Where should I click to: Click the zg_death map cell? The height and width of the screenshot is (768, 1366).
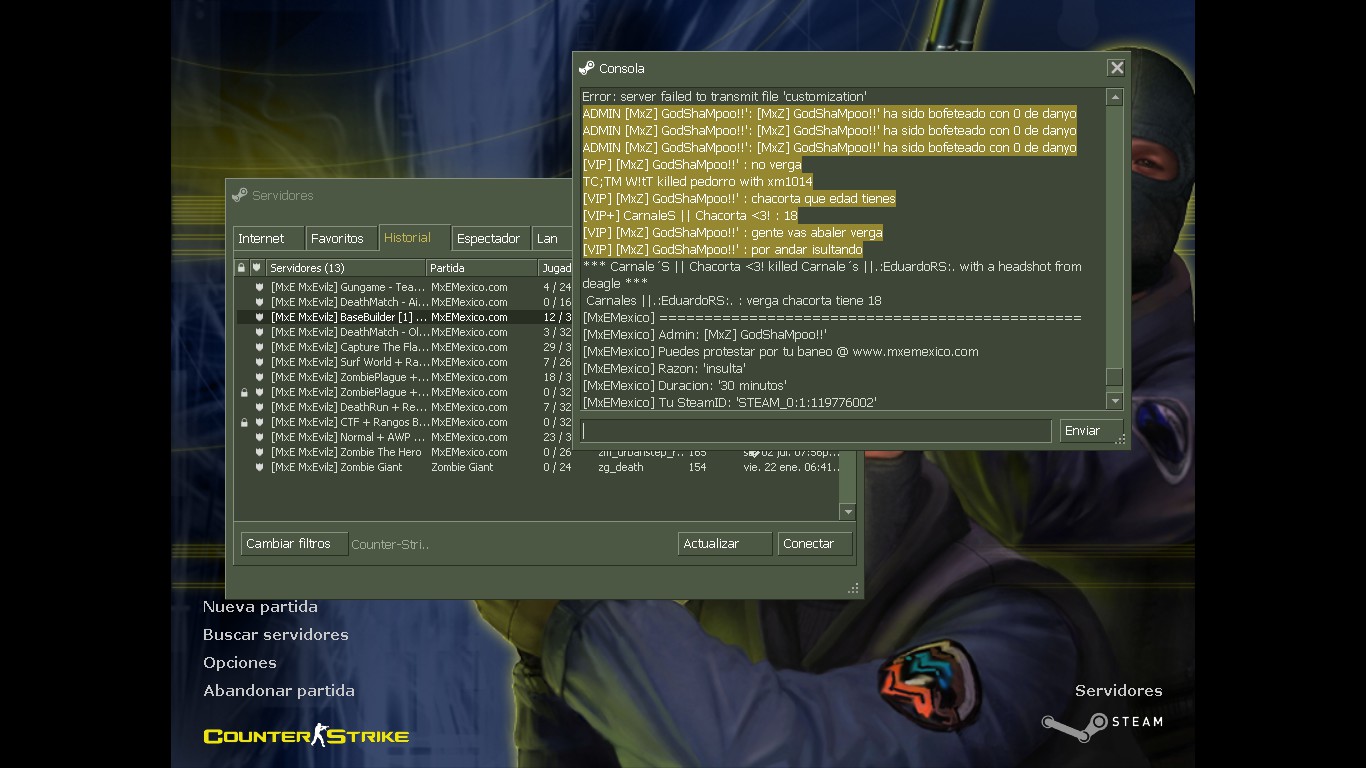[x=621, y=467]
